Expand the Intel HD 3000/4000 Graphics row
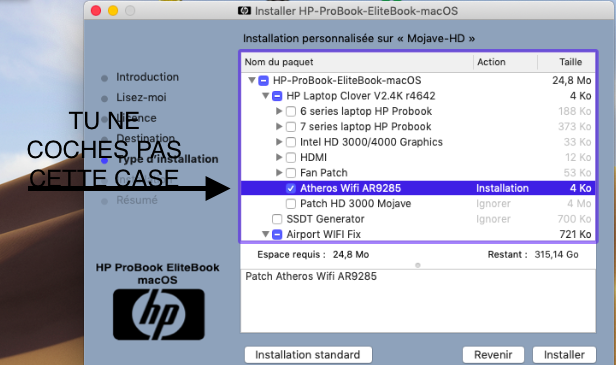Image resolution: width=616 pixels, height=365 pixels. point(279,142)
